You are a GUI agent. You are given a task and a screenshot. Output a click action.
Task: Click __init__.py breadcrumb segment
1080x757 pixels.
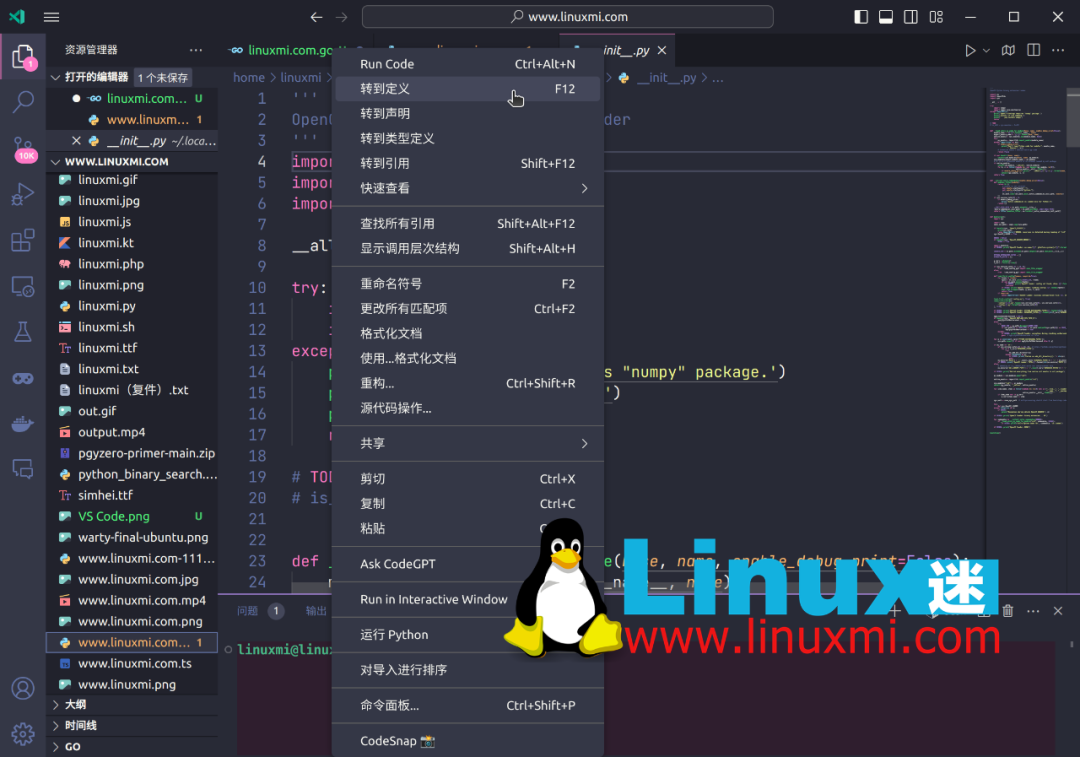(666, 78)
